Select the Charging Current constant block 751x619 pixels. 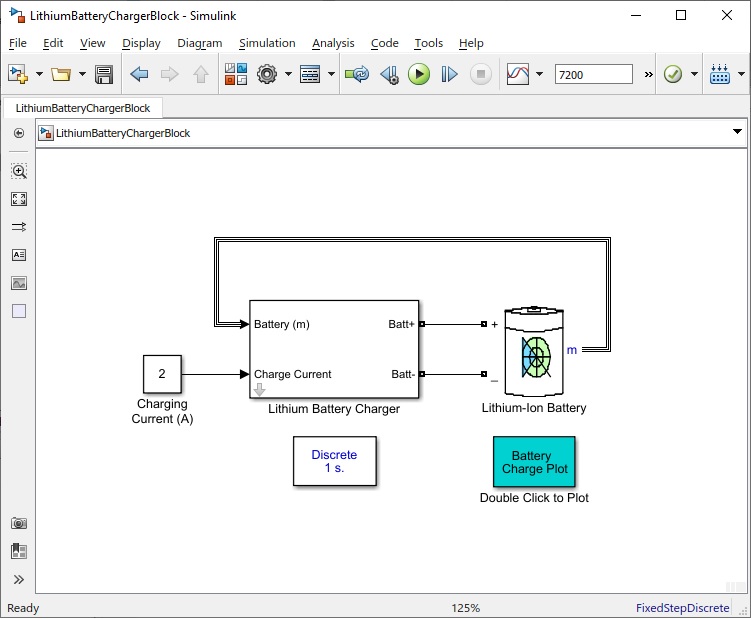[162, 374]
